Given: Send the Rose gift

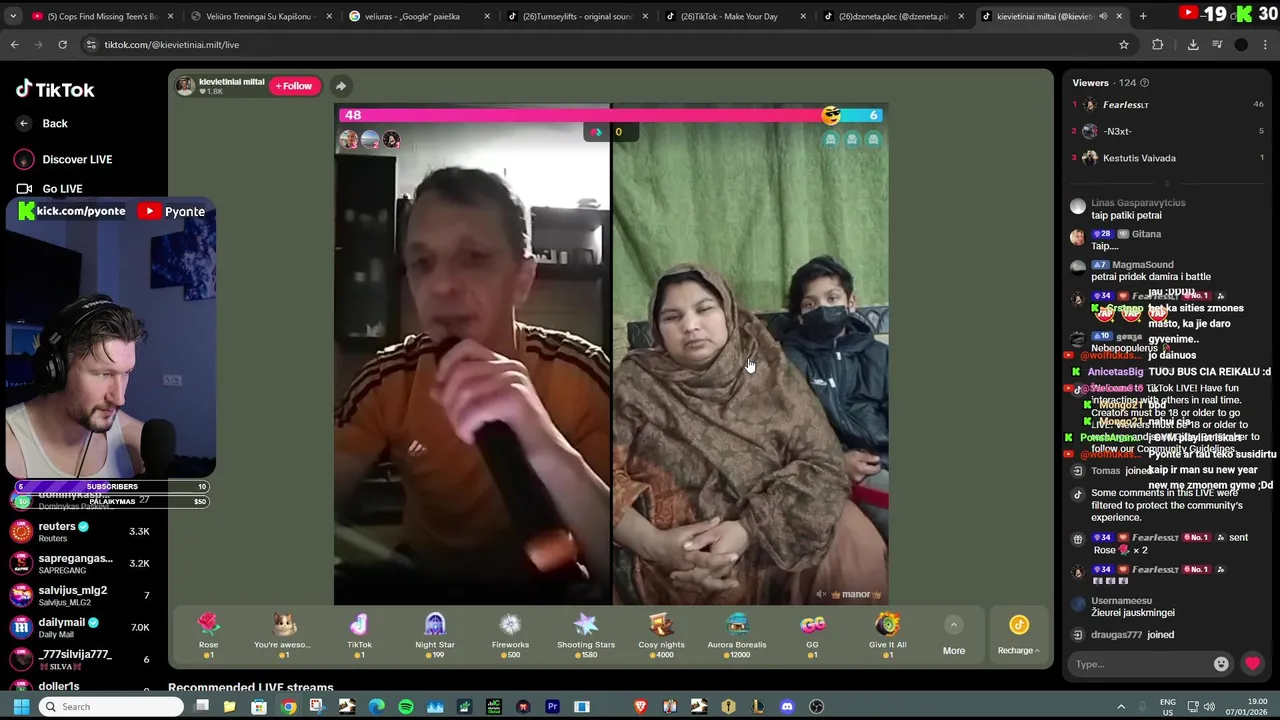Looking at the screenshot, I should tap(208, 634).
